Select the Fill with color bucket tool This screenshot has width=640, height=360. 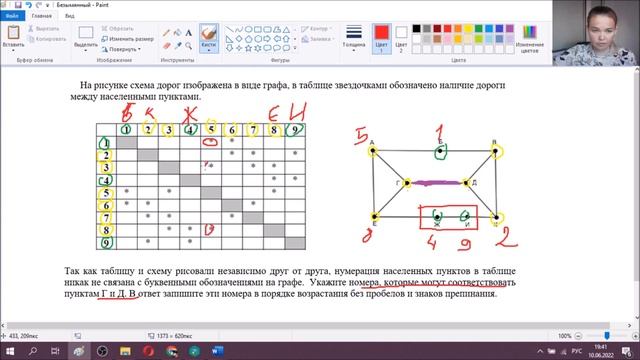(x=178, y=33)
